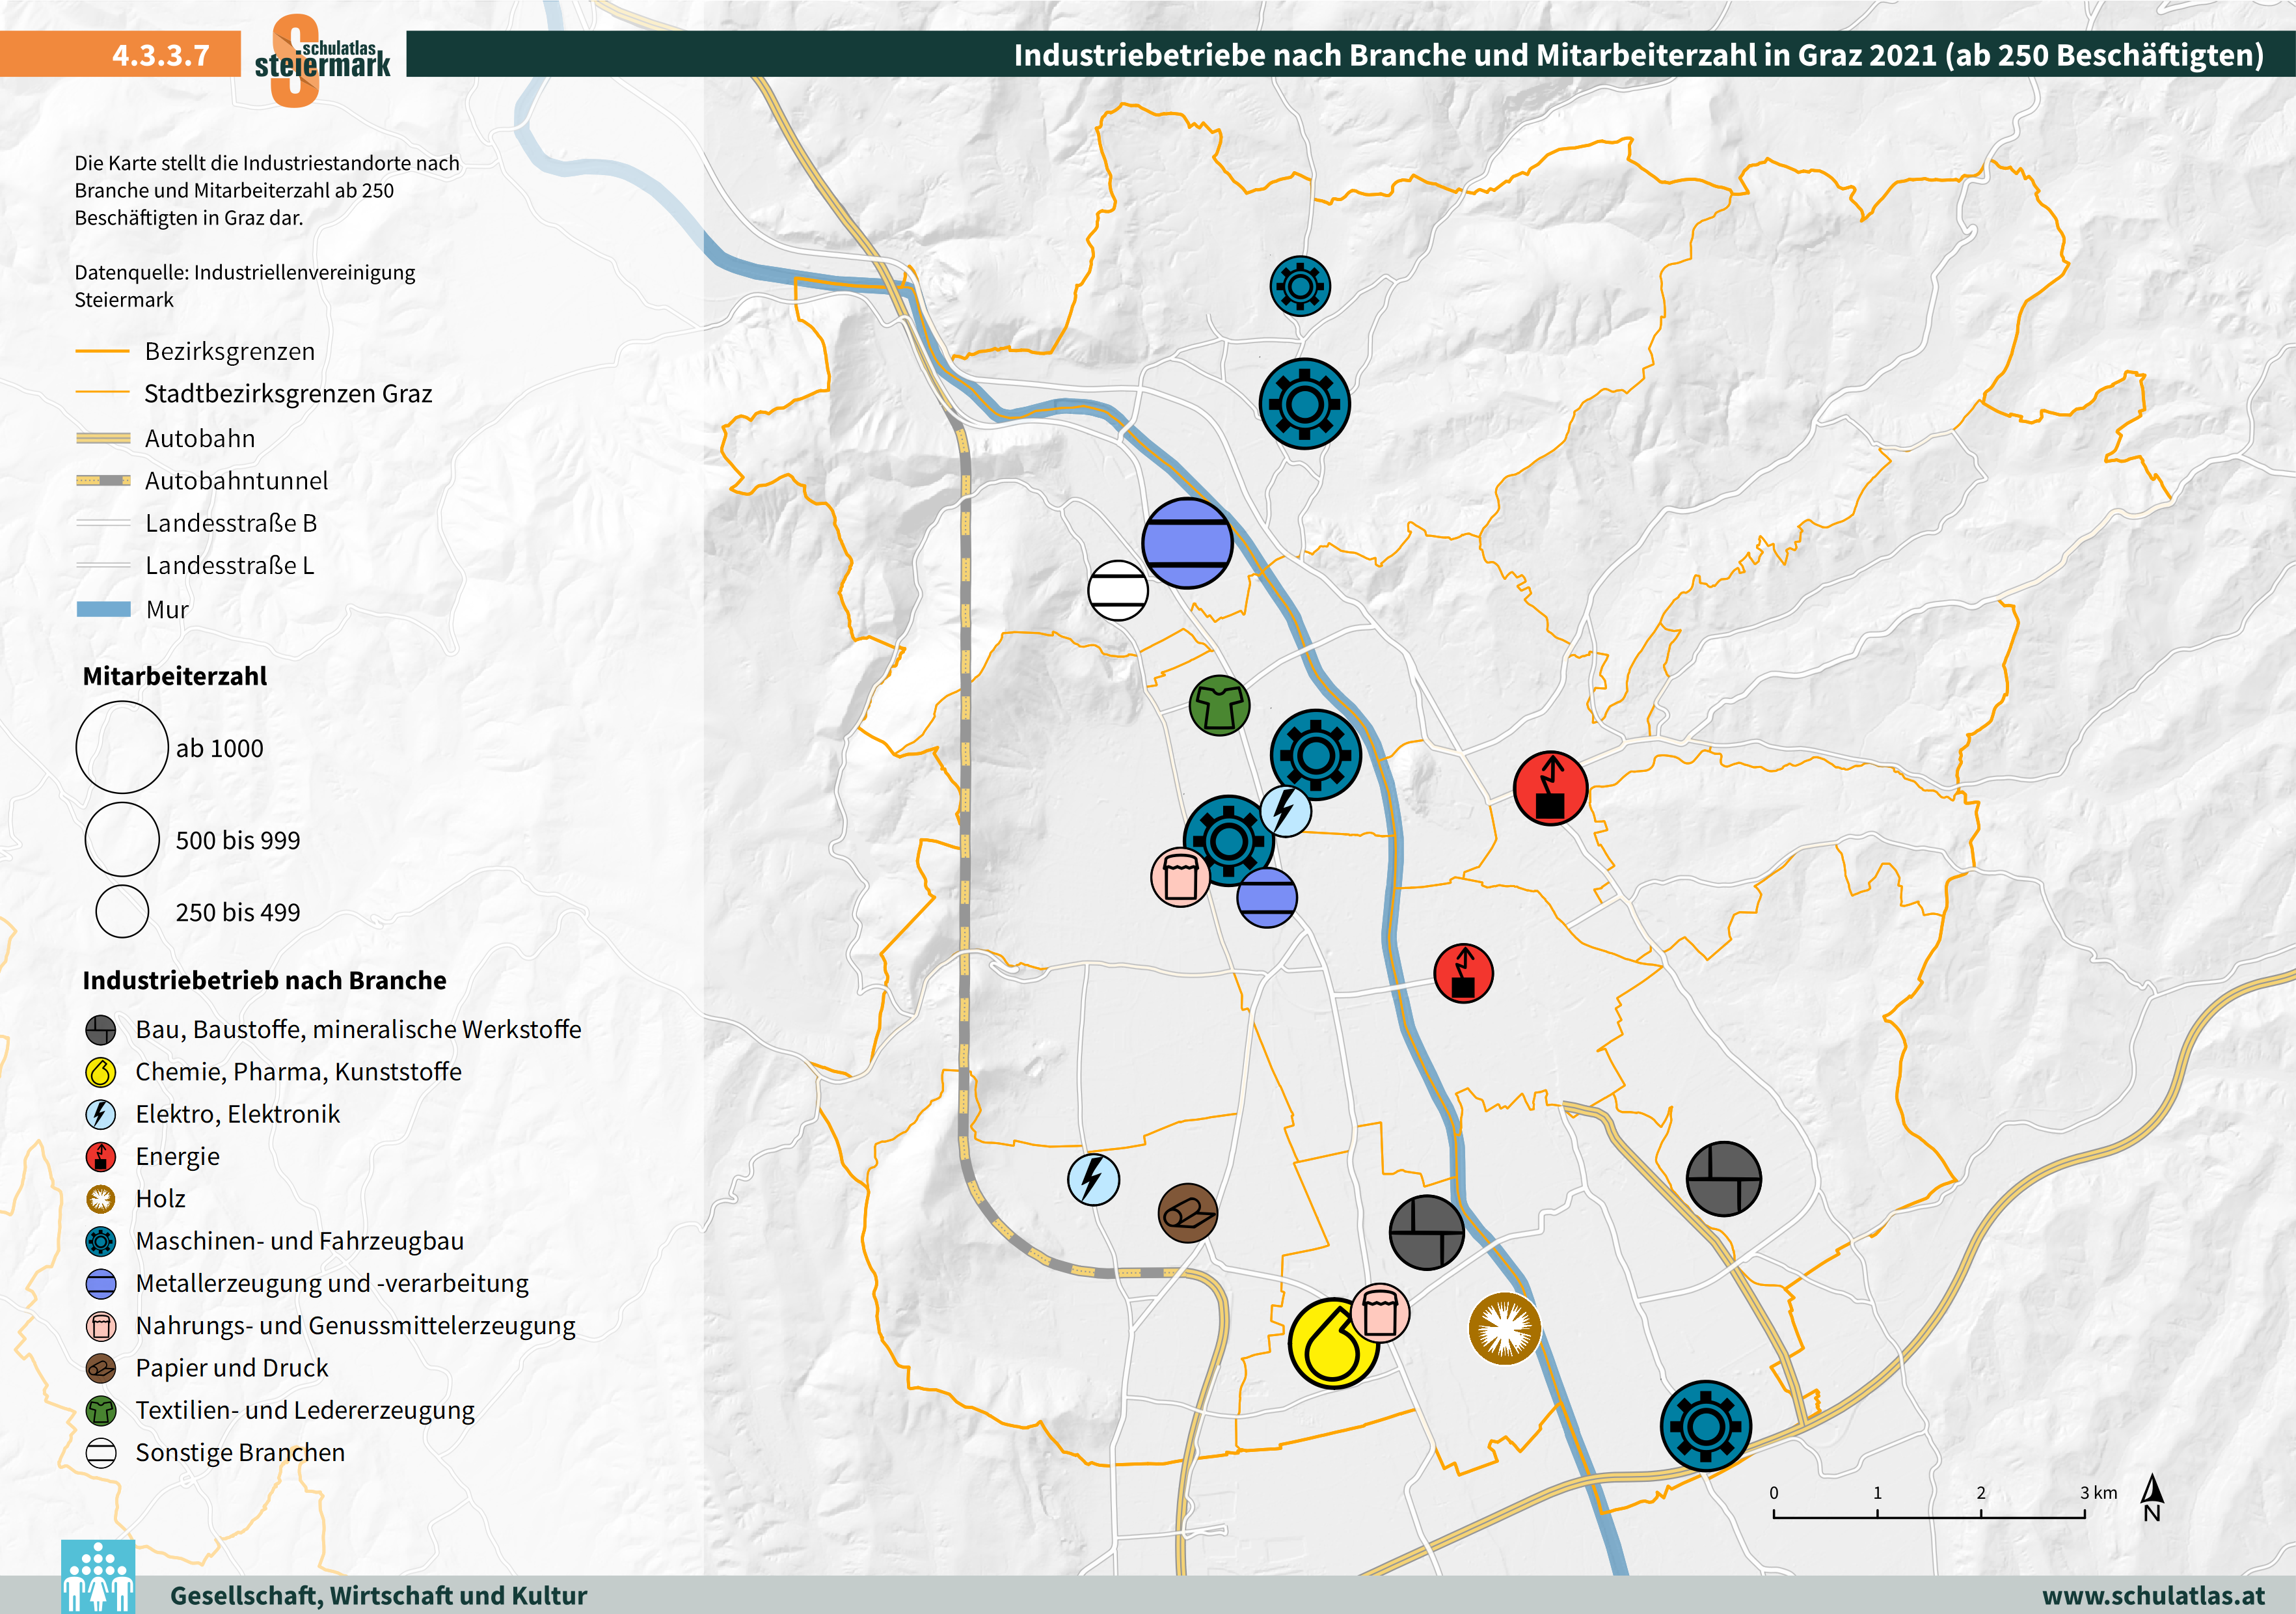Viewport: 2296px width, 1614px height.
Task: Click the brown paper and print marker
Action: pyautogui.click(x=1187, y=1213)
